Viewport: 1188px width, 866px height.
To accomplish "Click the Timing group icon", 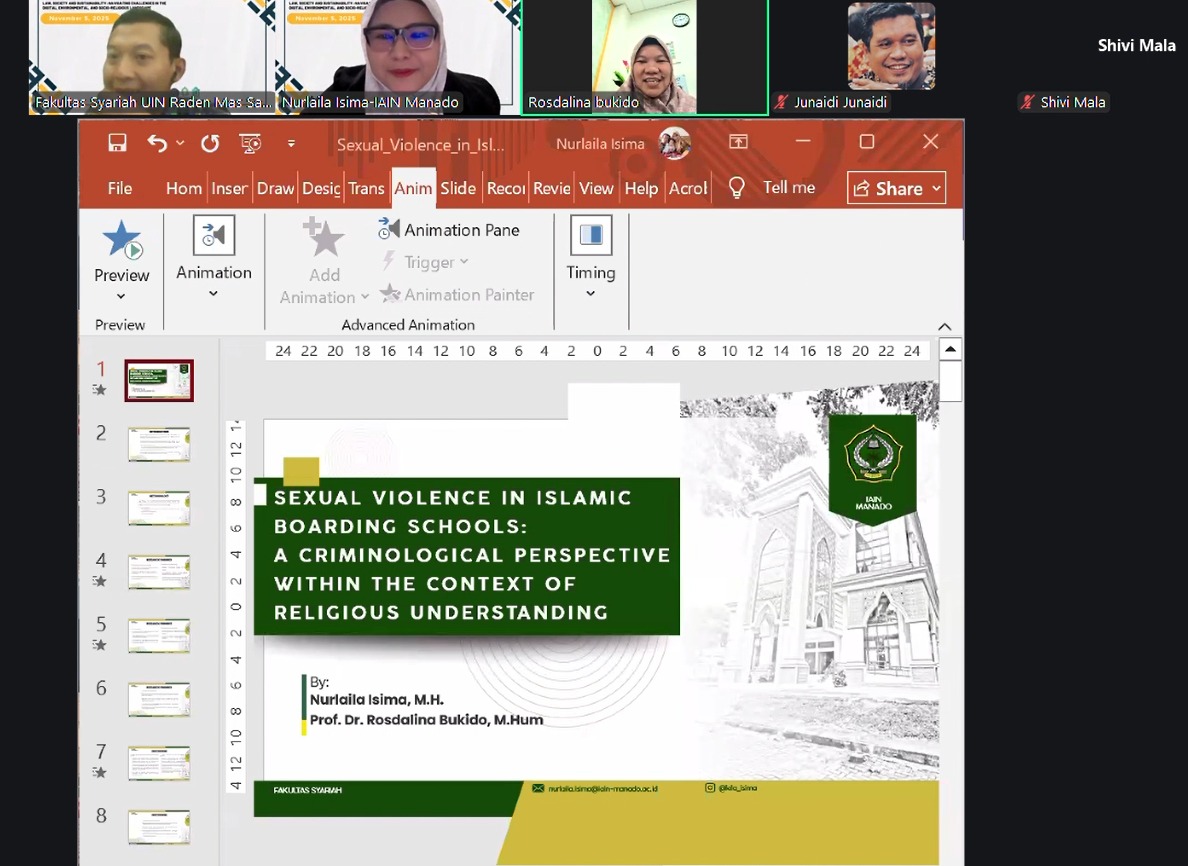I will [x=590, y=236].
